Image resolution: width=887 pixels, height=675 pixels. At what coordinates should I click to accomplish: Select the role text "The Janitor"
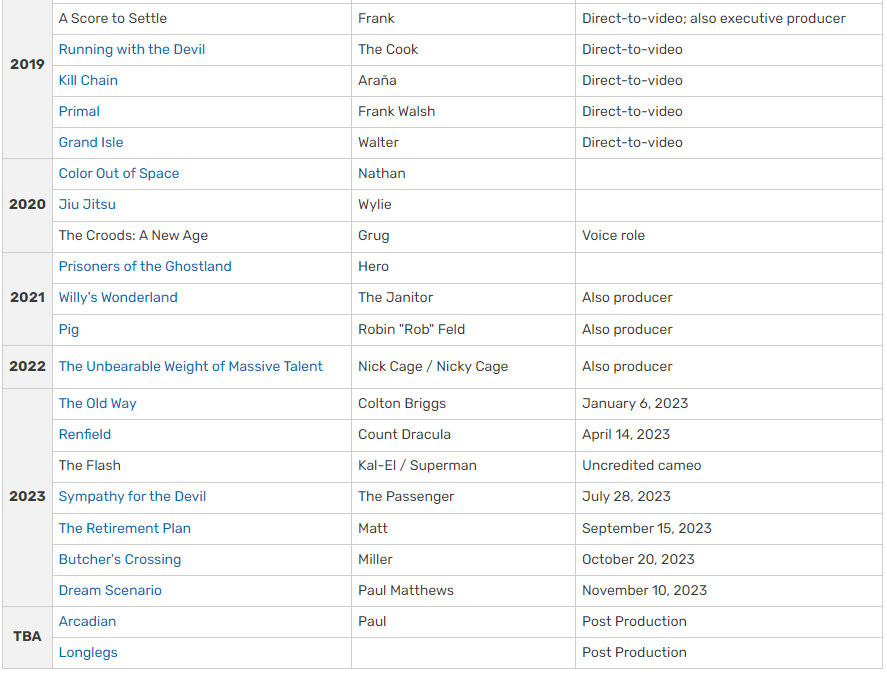tap(395, 298)
